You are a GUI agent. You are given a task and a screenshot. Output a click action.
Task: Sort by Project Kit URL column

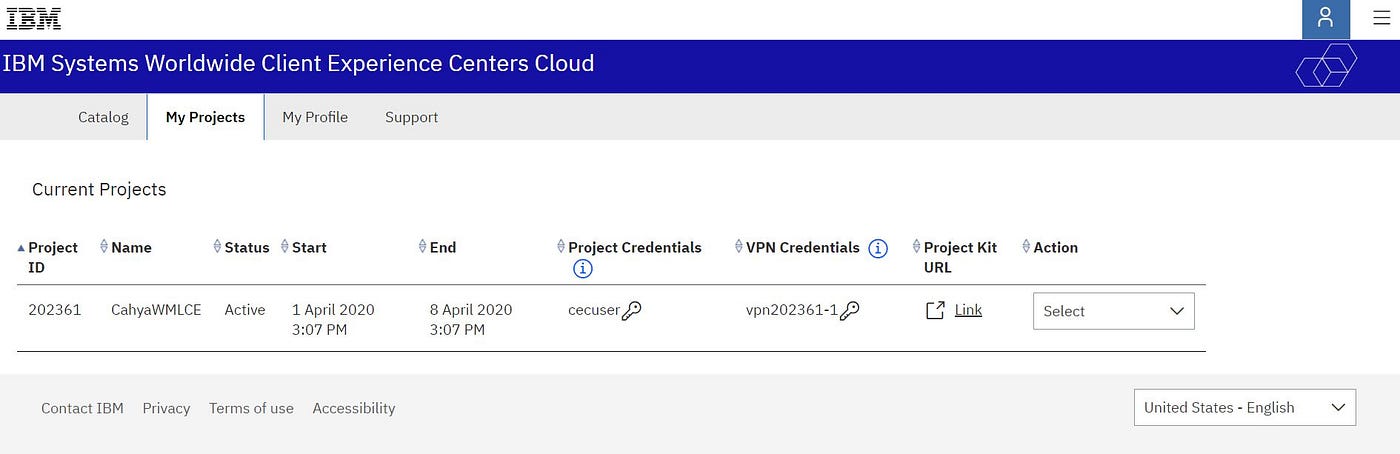point(917,247)
